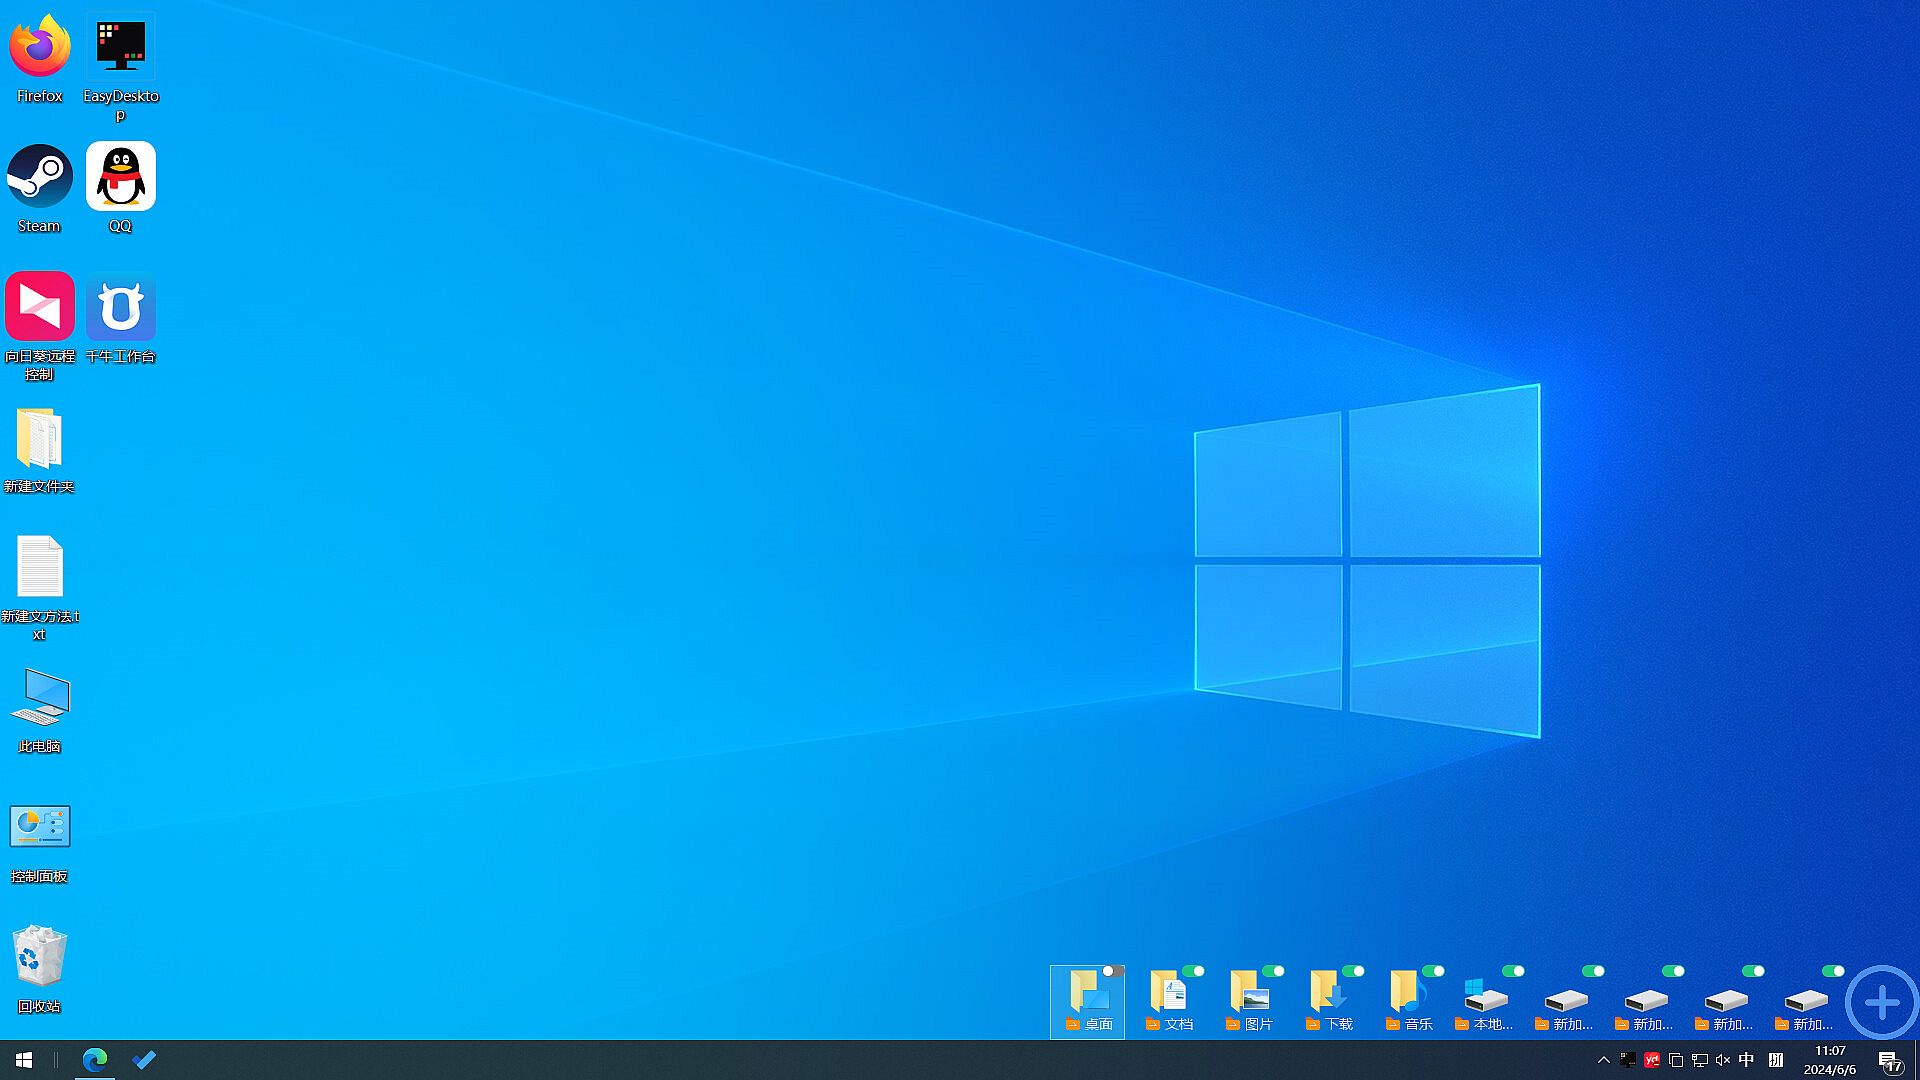The height and width of the screenshot is (1080, 1920).
Task: Click the QQ penguin icon
Action: (x=120, y=177)
